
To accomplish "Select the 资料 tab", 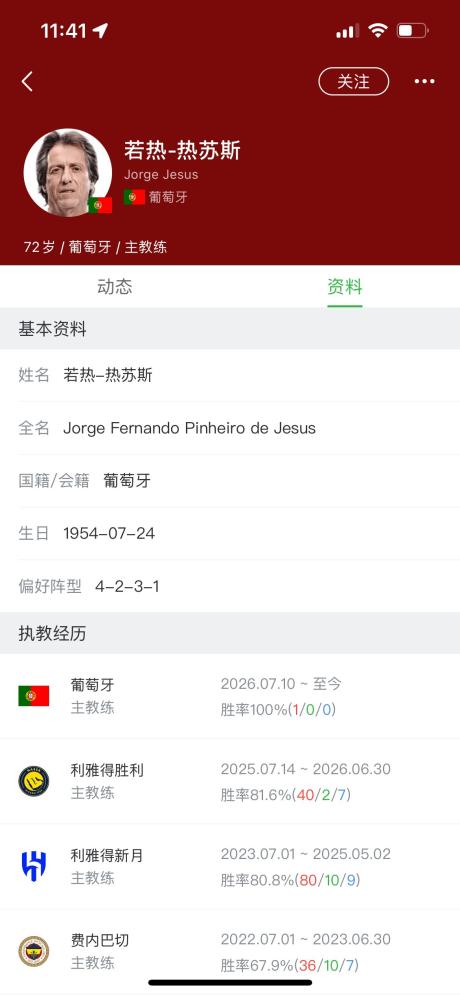I will 345,287.
